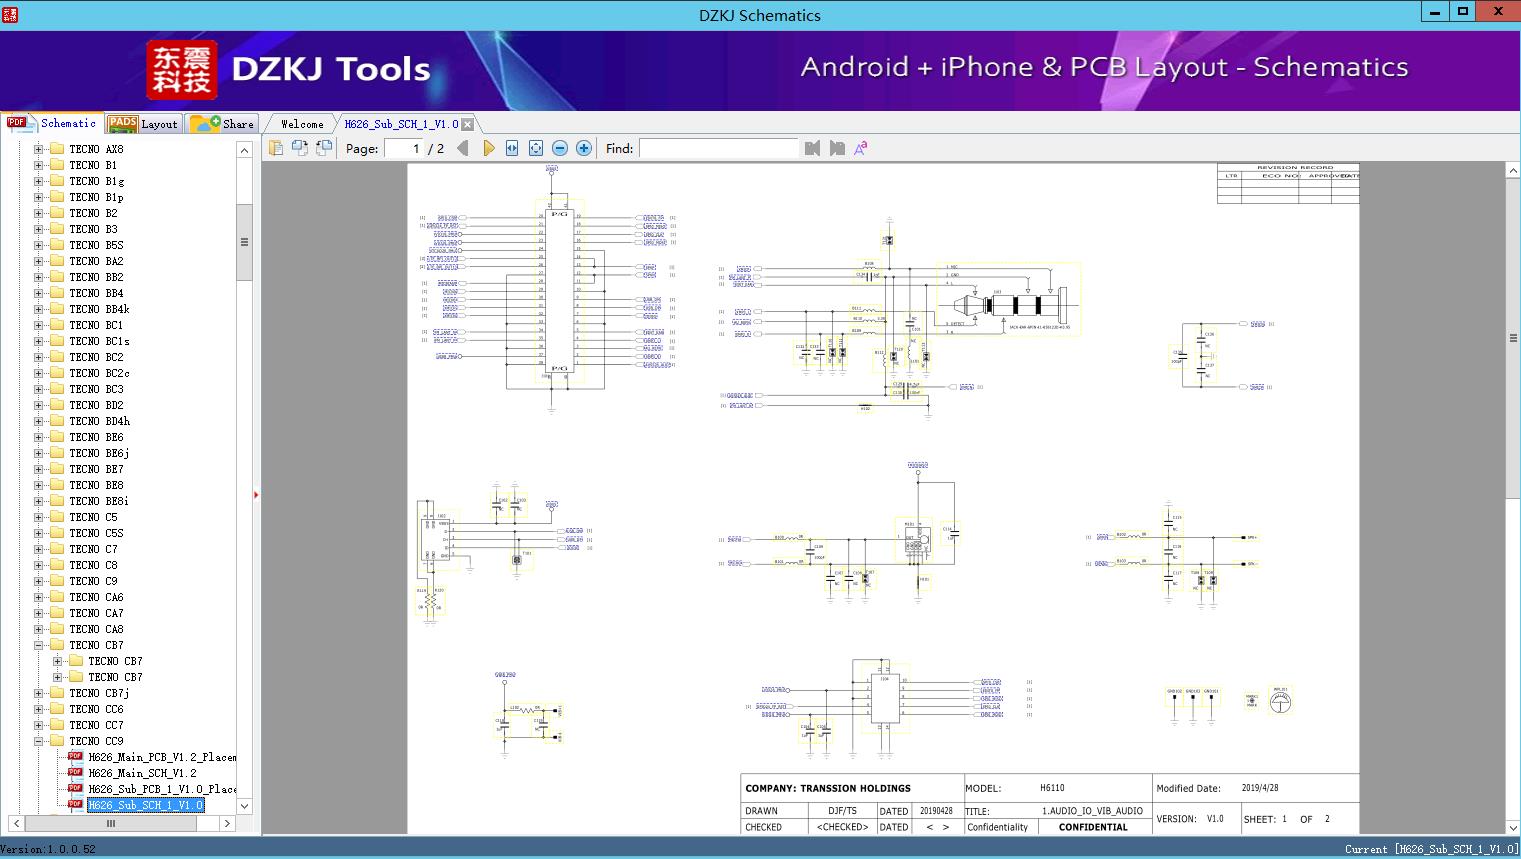The image size is (1521, 859).
Task: Go to the previous page arrow
Action: click(x=462, y=148)
